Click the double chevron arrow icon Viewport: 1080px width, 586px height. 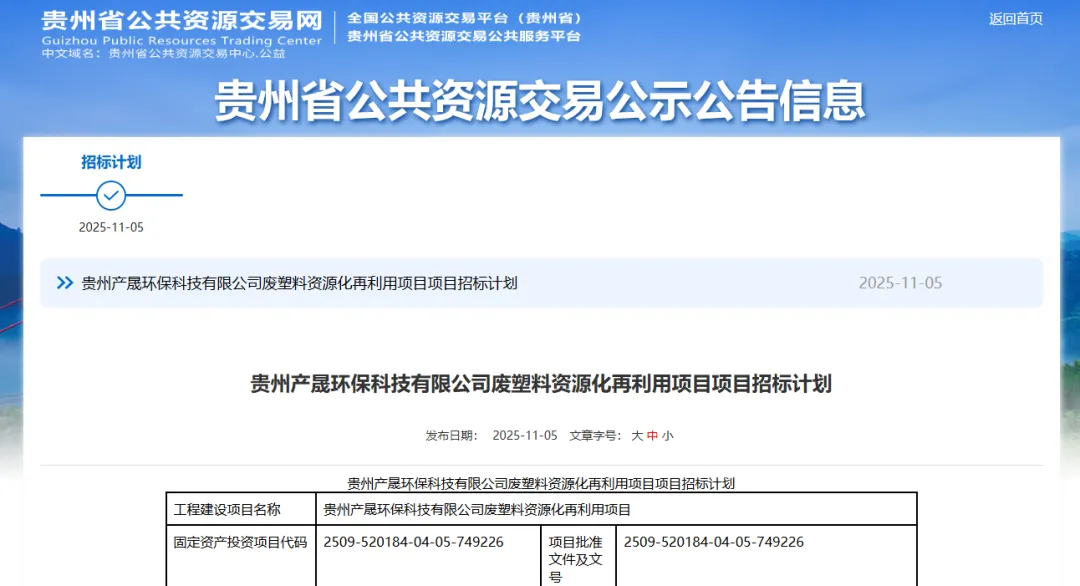65,283
